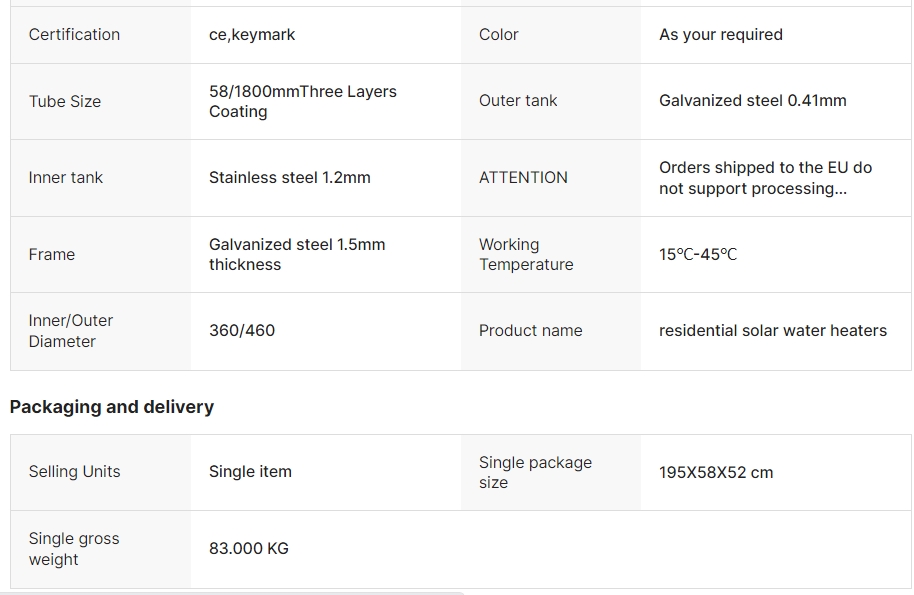Click the '360/460' diameter value
The width and height of the screenshot is (914, 595).
coord(242,331)
